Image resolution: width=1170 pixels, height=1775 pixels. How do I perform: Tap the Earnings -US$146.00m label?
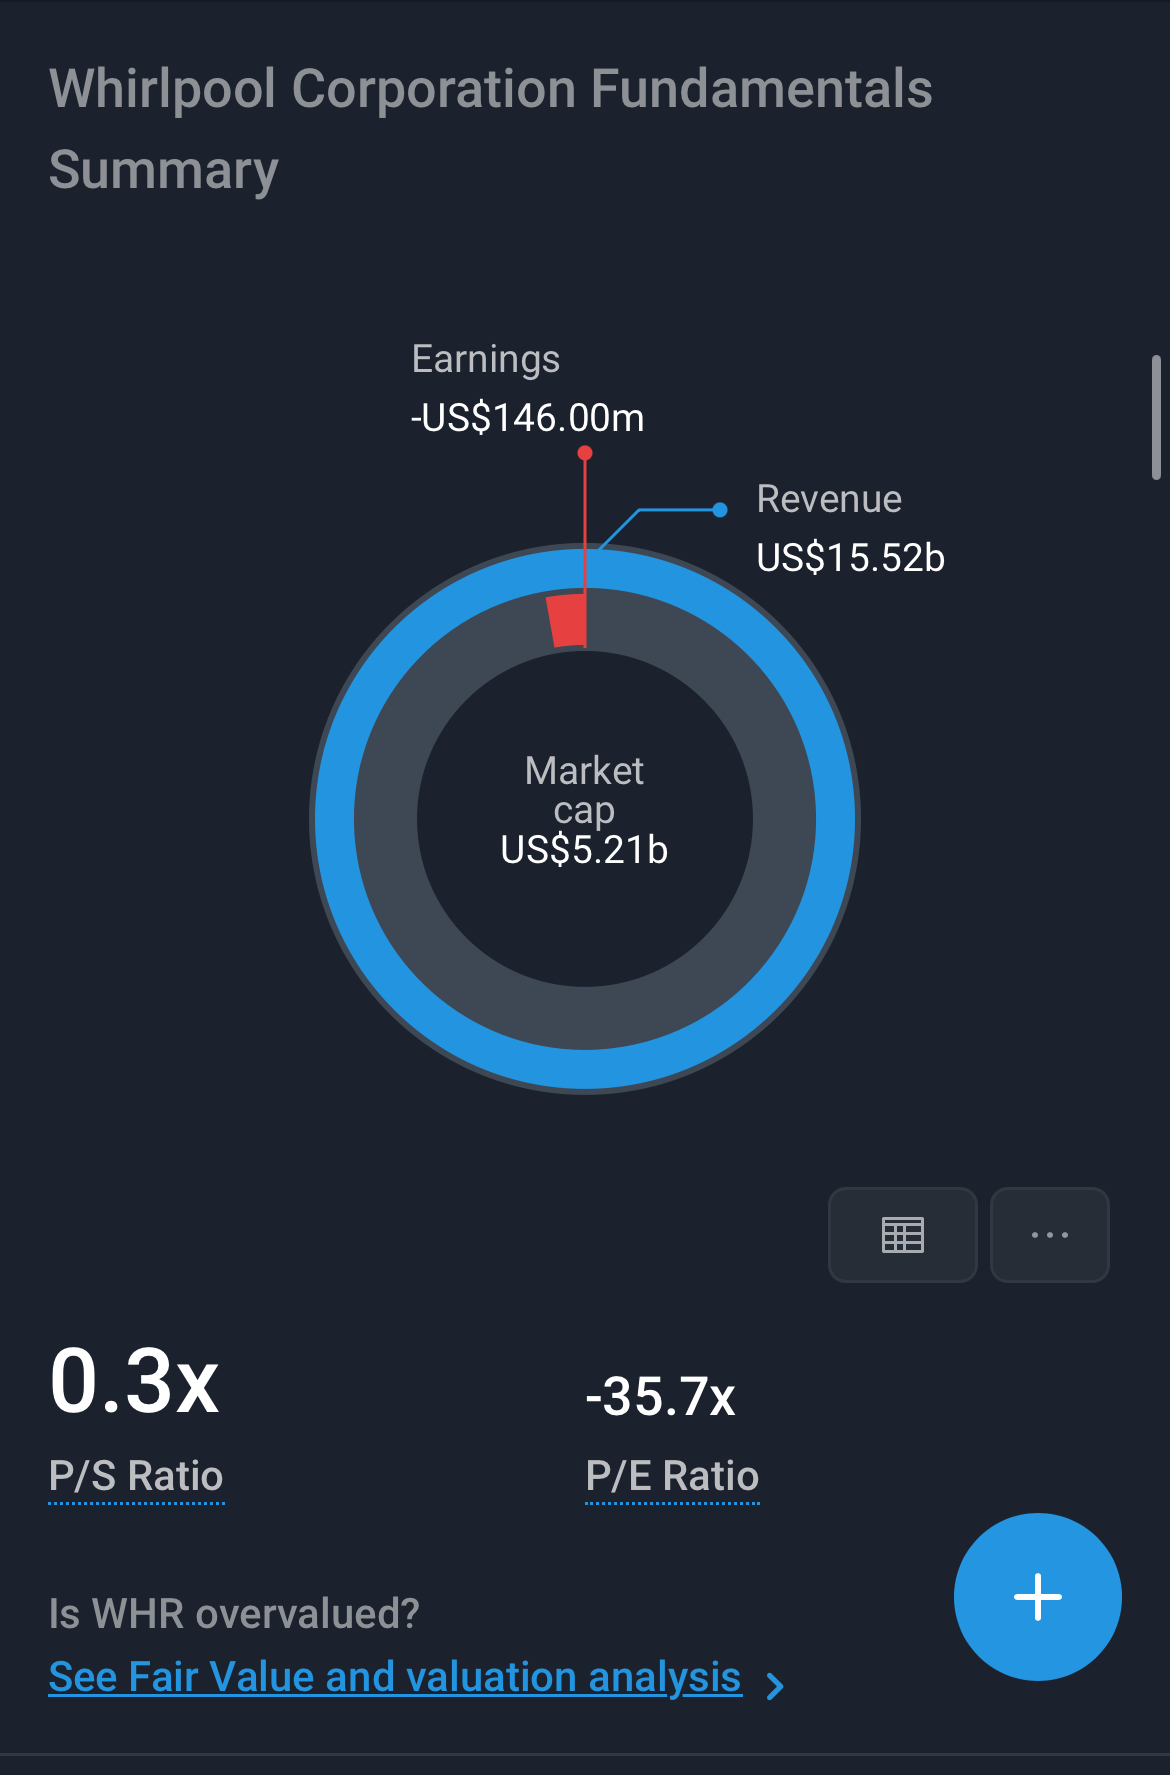point(527,388)
